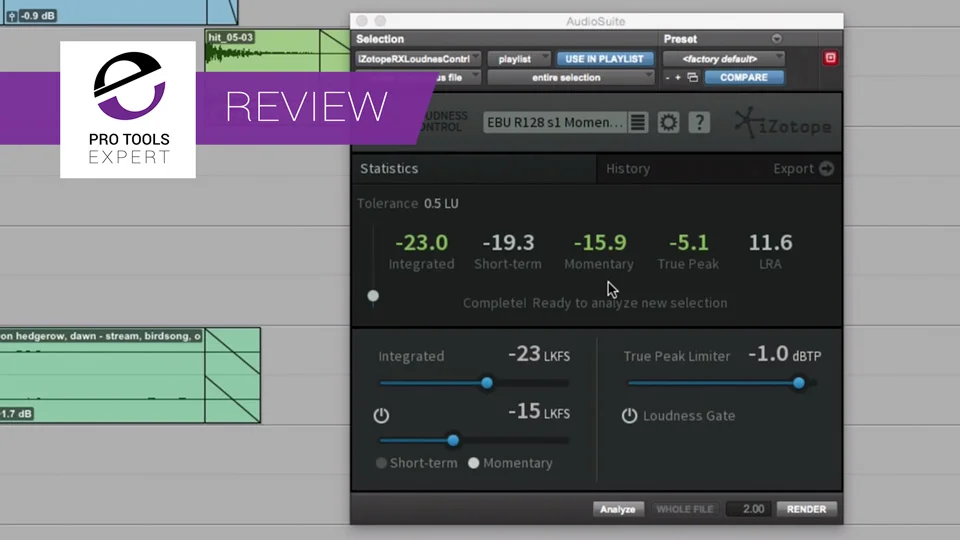Click the -15.9 Momentary statistic
The width and height of the screenshot is (960, 540).
coord(599,243)
